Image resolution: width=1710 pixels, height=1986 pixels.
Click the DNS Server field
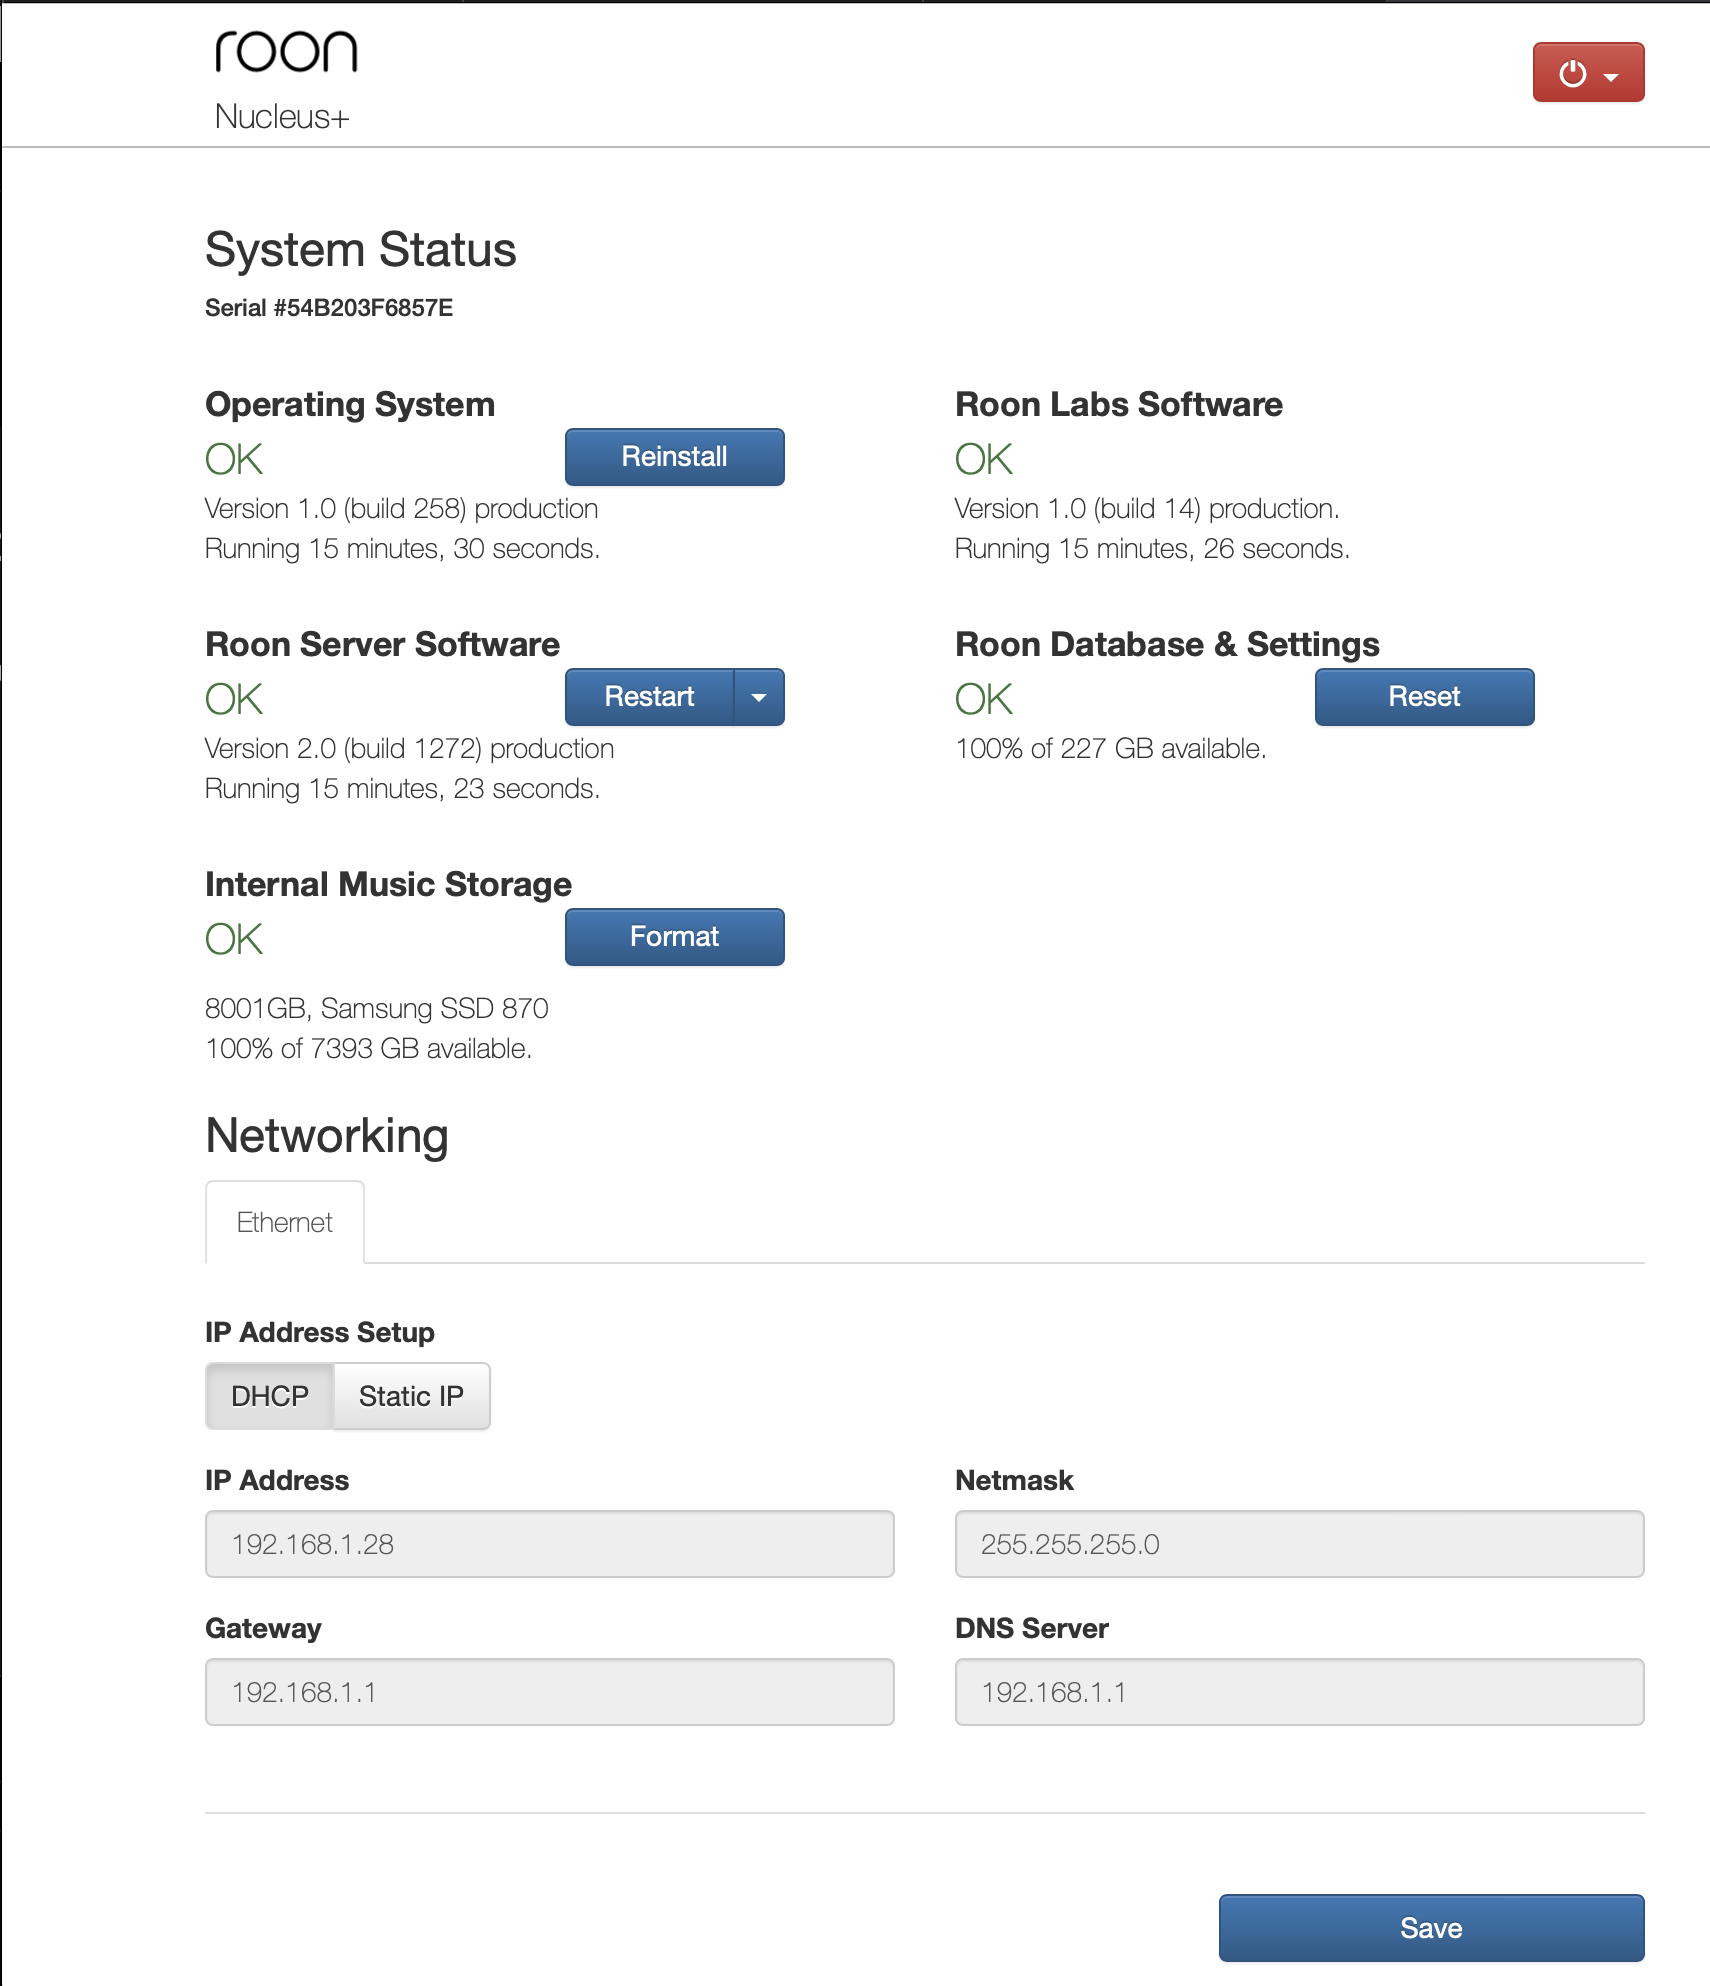point(1298,1692)
